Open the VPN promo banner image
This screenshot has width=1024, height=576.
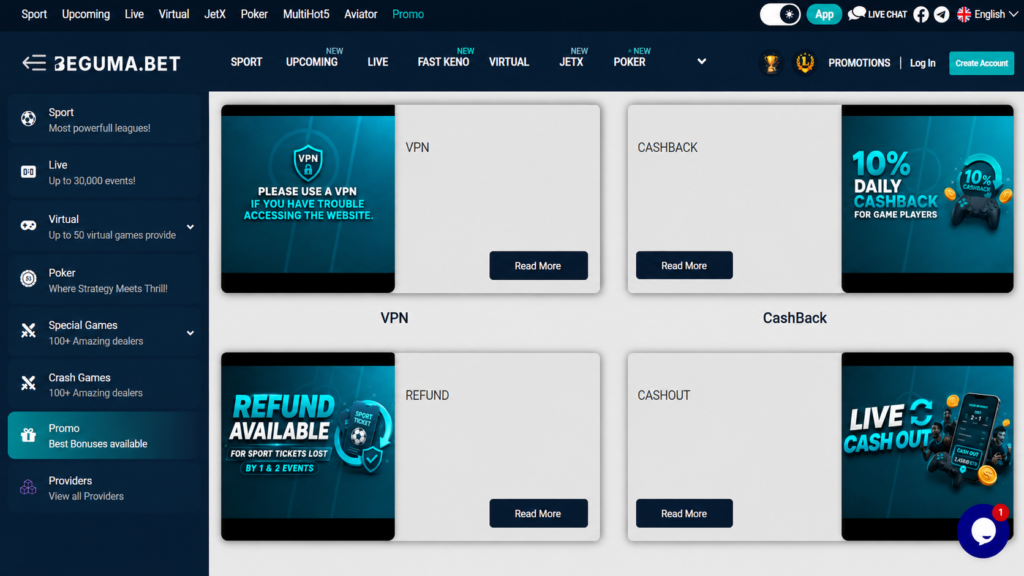pos(308,199)
